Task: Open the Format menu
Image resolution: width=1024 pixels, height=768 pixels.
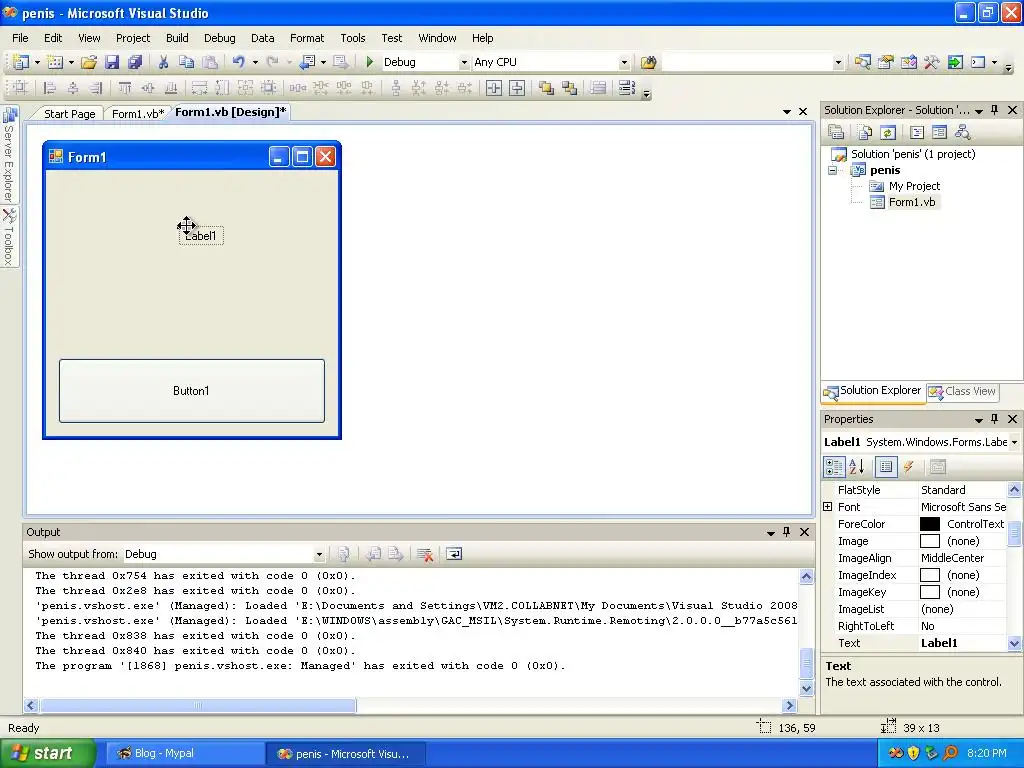Action: pyautogui.click(x=307, y=38)
